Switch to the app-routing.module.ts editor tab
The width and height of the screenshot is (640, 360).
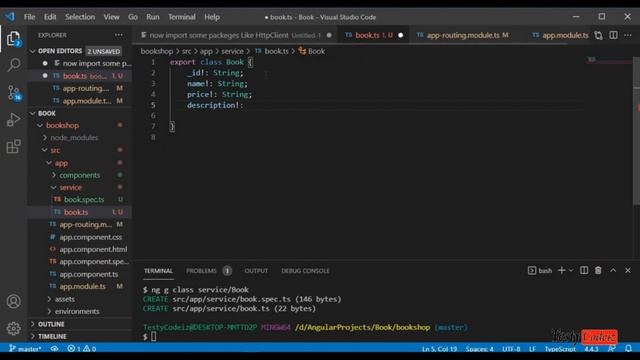click(x=462, y=35)
